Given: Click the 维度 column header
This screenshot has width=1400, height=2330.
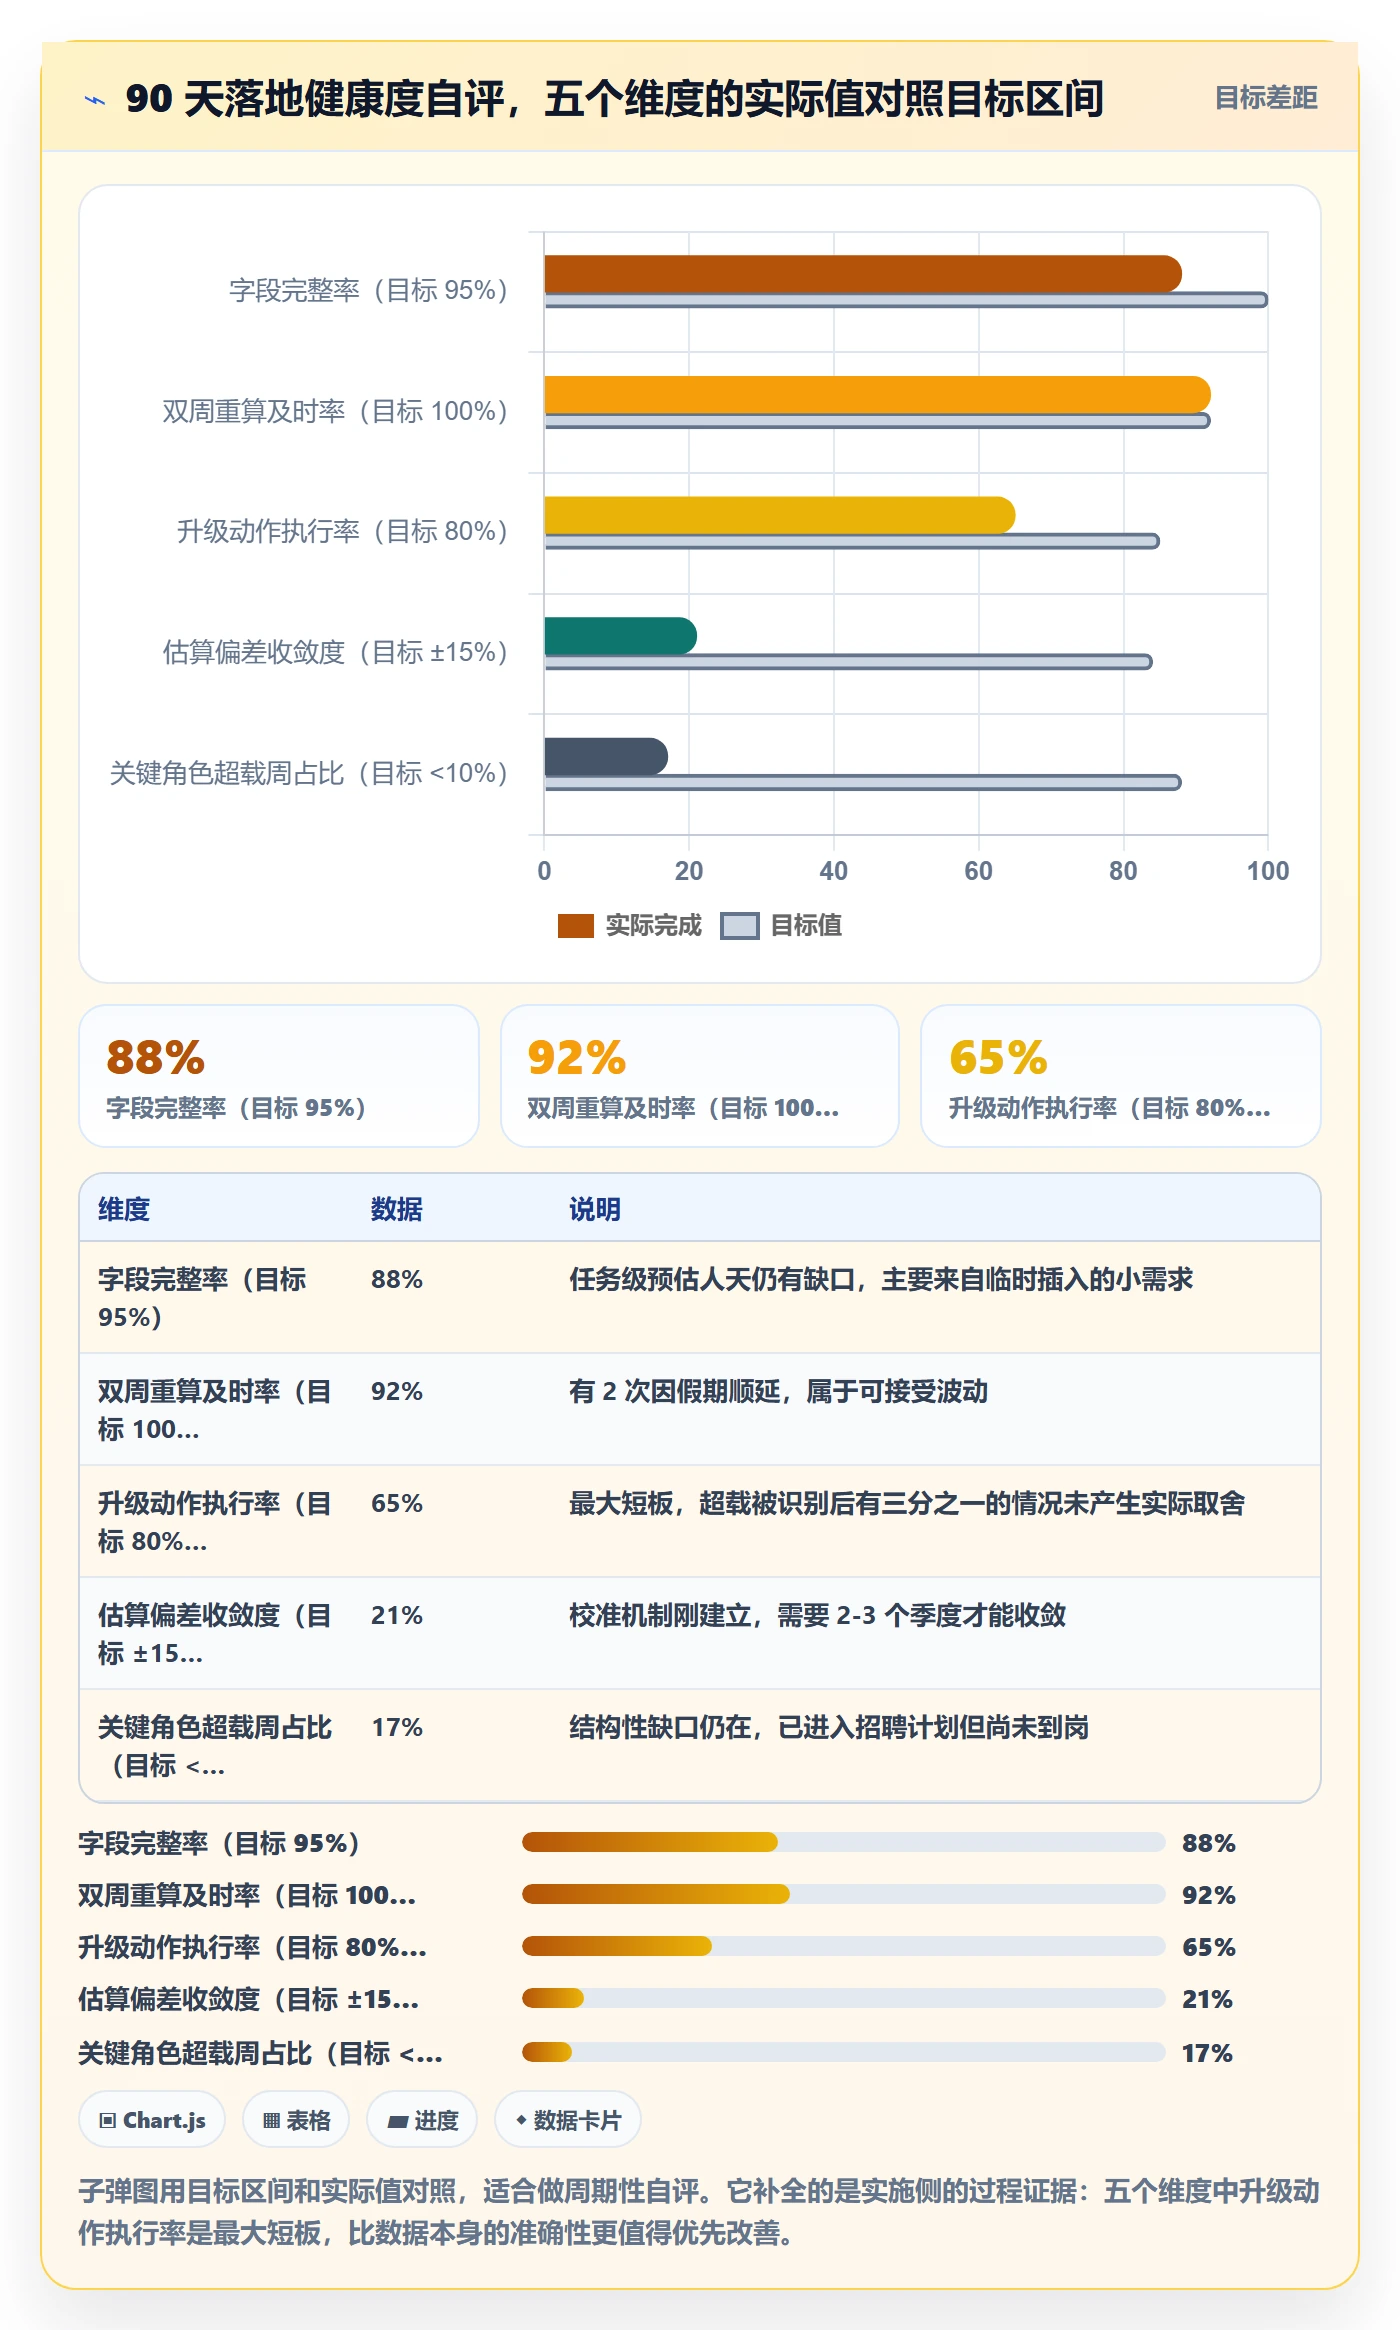Looking at the screenshot, I should click(124, 1209).
